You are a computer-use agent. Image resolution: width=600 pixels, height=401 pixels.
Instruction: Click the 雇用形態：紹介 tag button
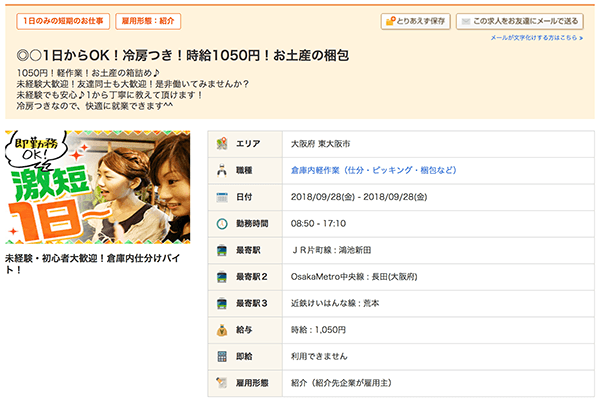click(148, 21)
